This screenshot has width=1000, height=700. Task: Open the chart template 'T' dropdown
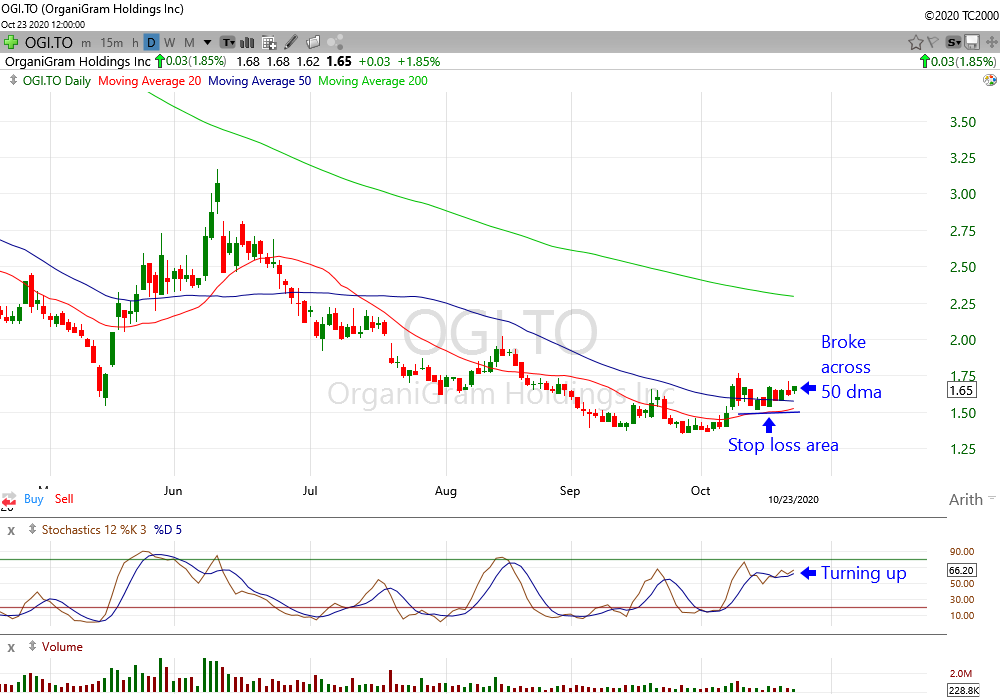click(228, 43)
